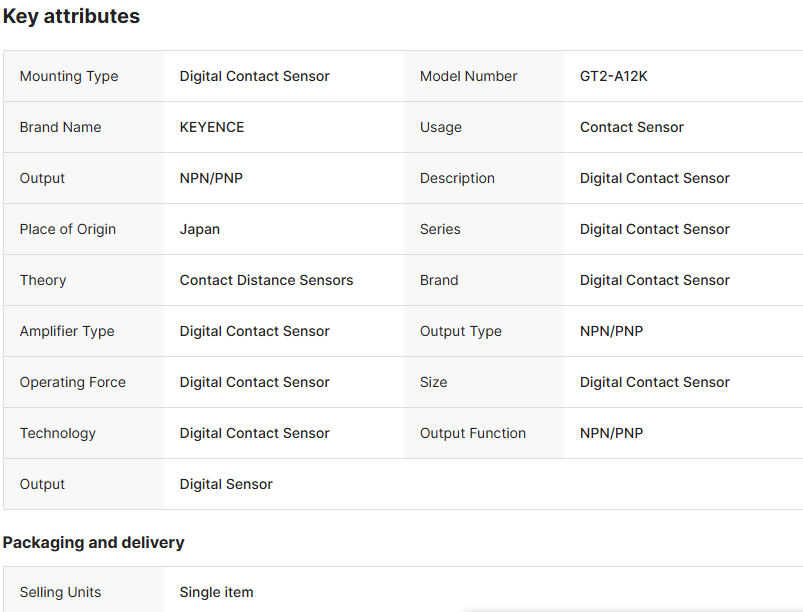Click the Packaging and delivery heading
Viewport: 803px width, 612px height.
coord(93,542)
